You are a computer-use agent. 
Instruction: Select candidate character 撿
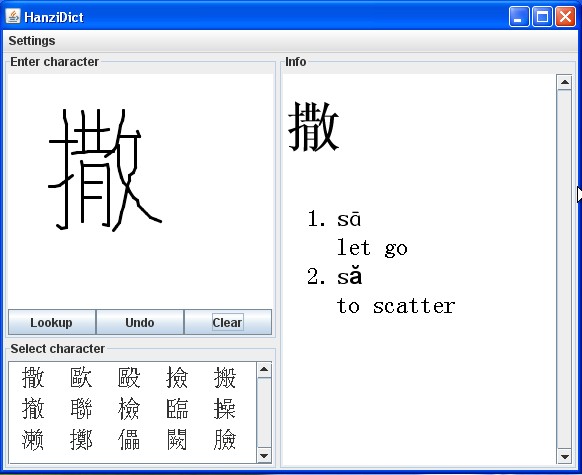(x=177, y=377)
